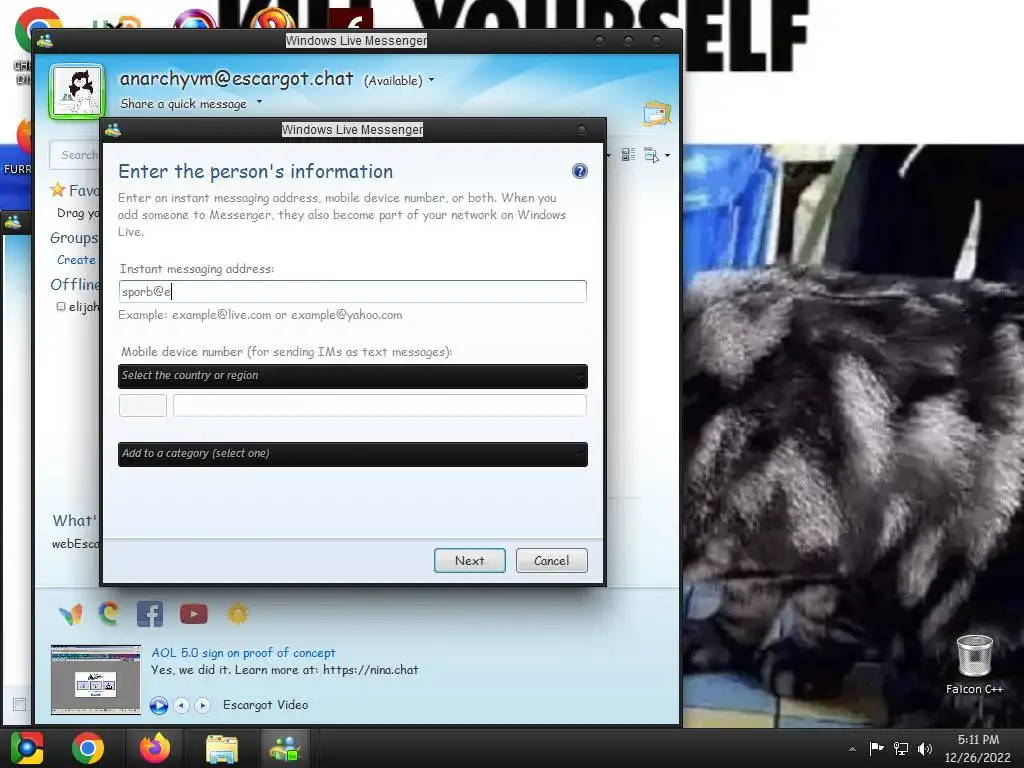Click the Create group link
Viewport: 1024px width, 768px height.
pos(76,260)
